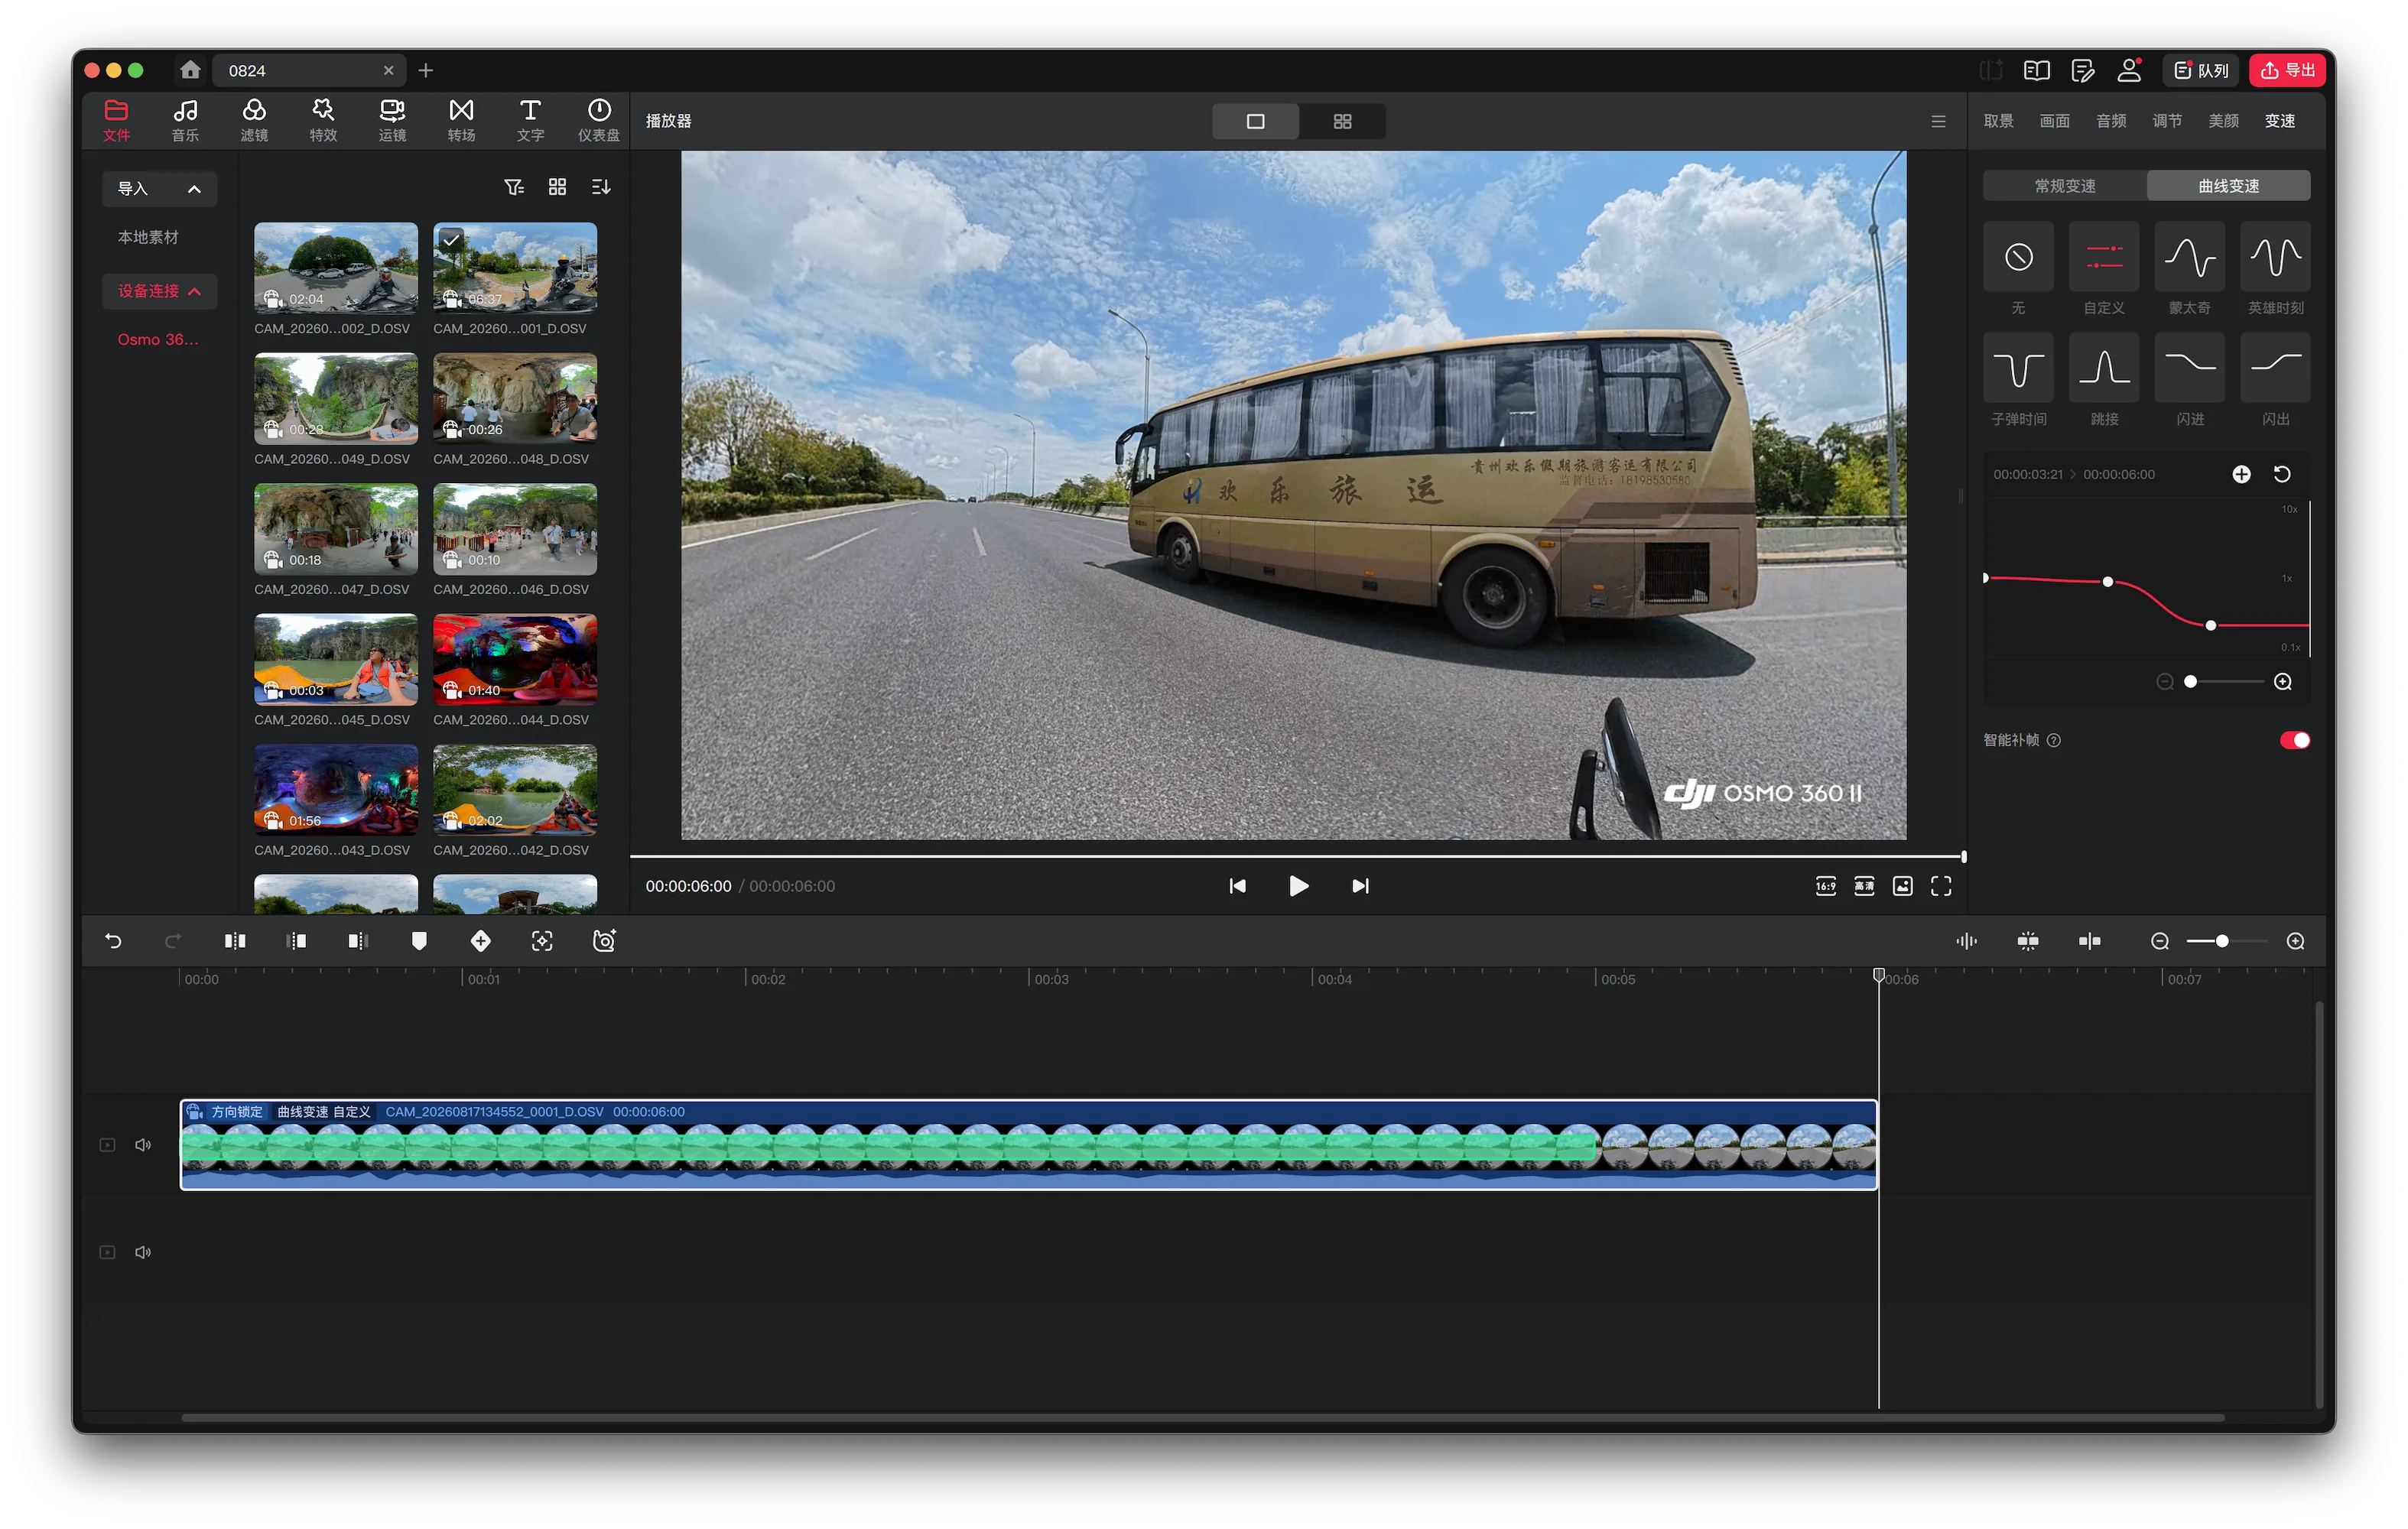Choose the 跳接 jump cut preset
The width and height of the screenshot is (2408, 1529).
pyautogui.click(x=2104, y=368)
